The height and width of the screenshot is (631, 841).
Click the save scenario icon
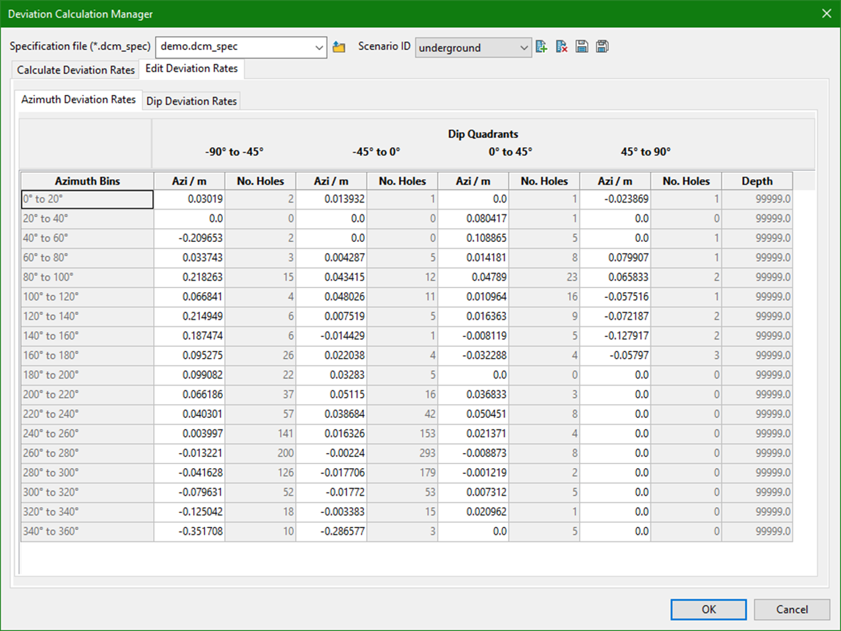(582, 47)
